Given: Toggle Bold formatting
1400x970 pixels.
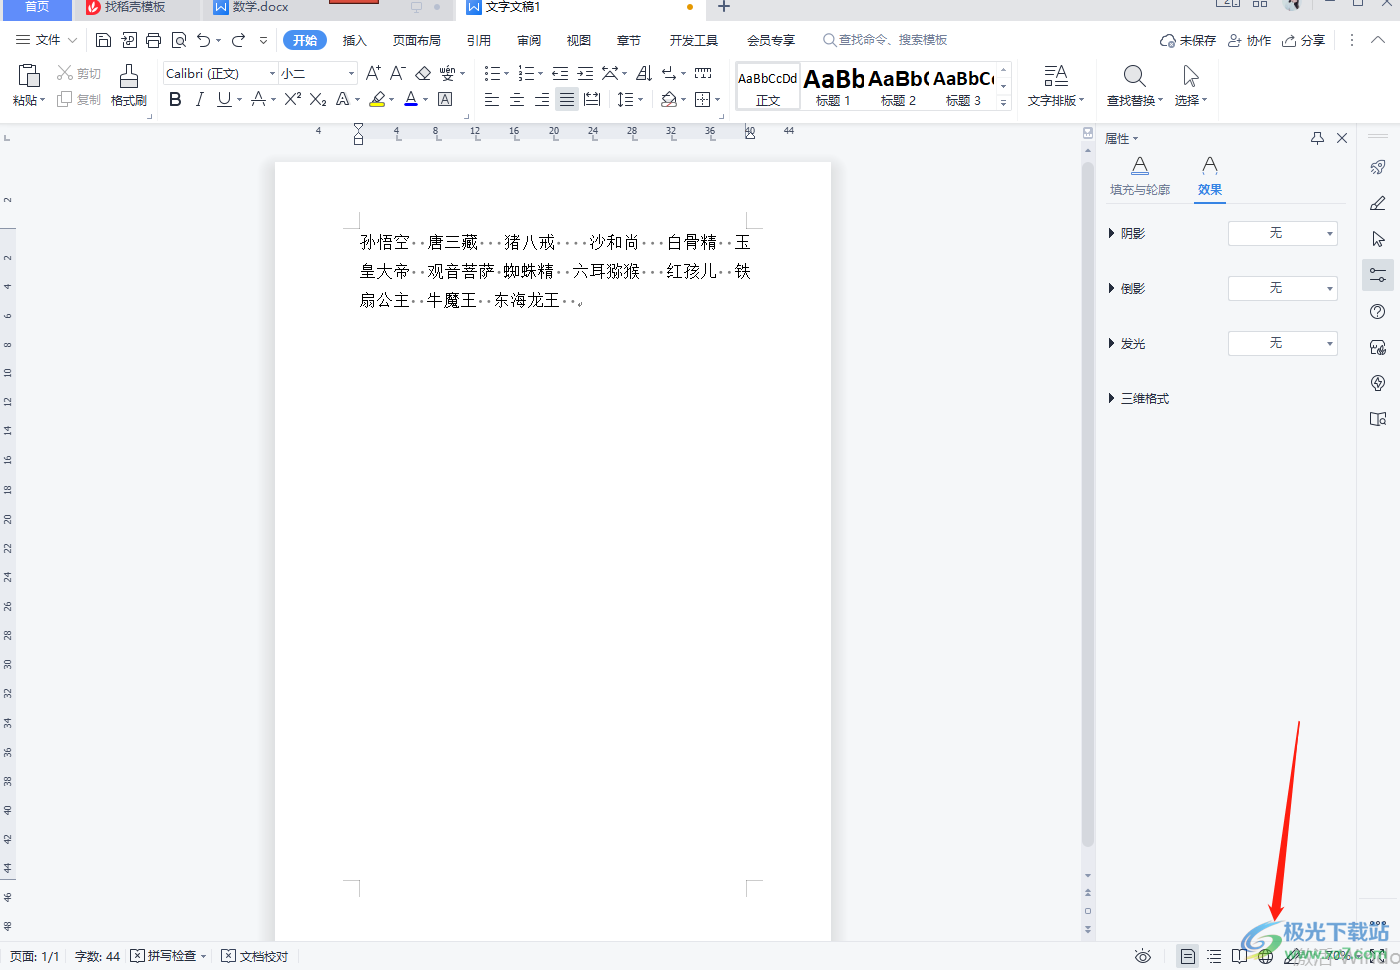Looking at the screenshot, I should 175,99.
